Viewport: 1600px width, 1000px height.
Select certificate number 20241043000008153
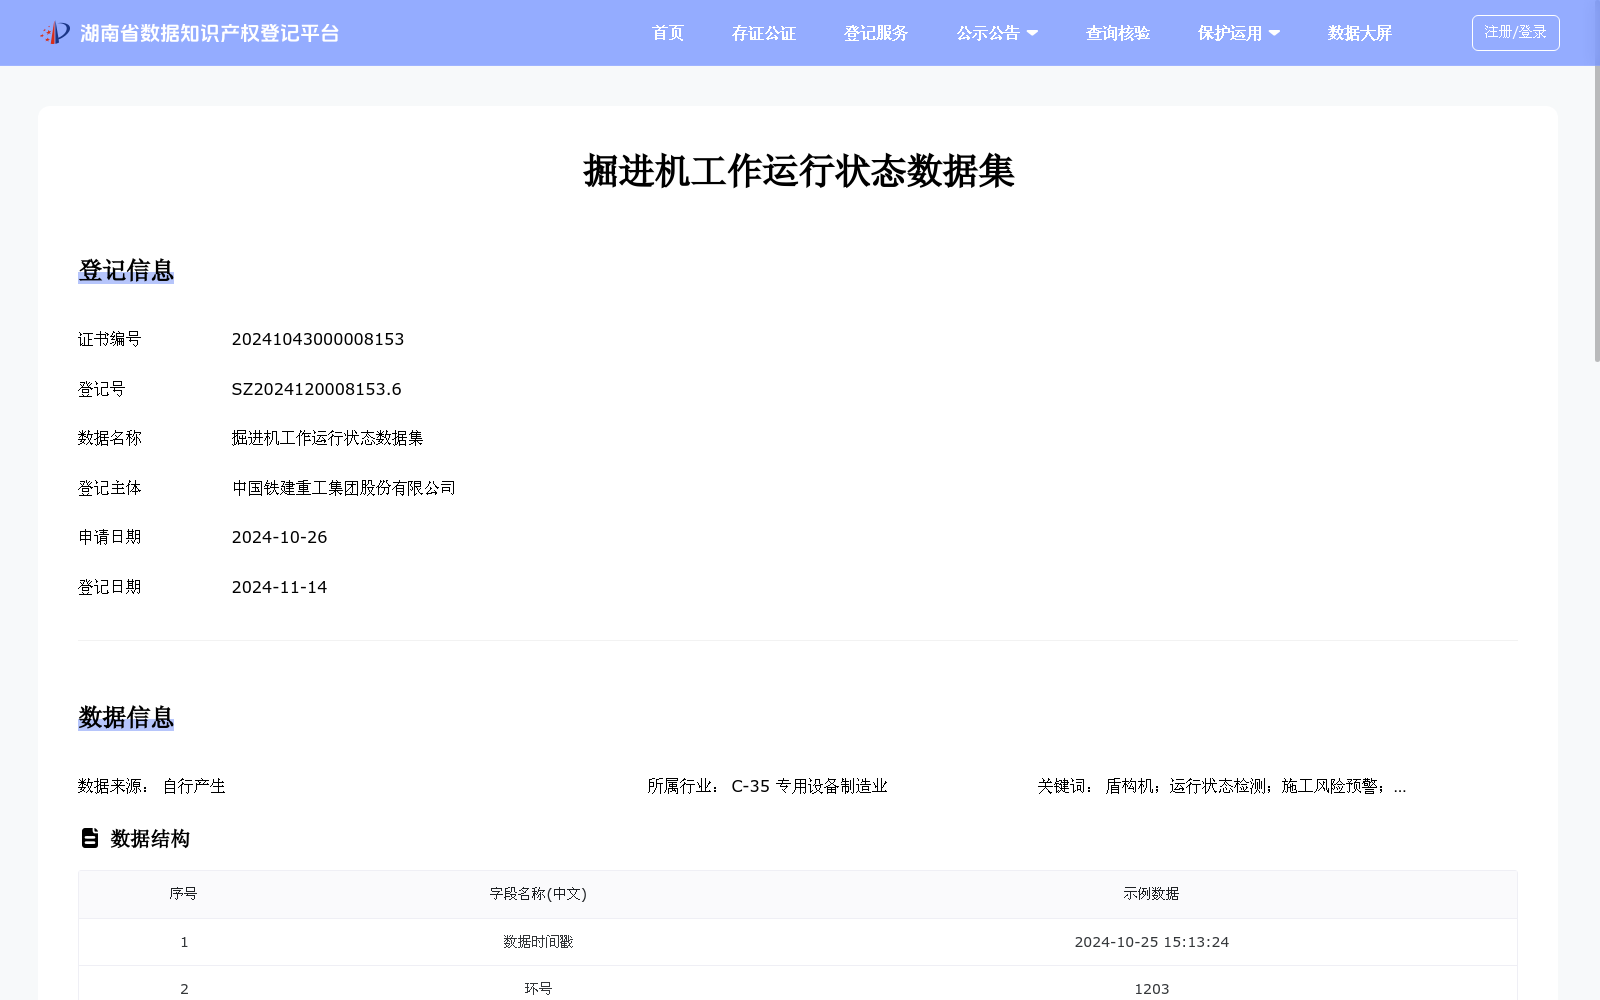318,339
